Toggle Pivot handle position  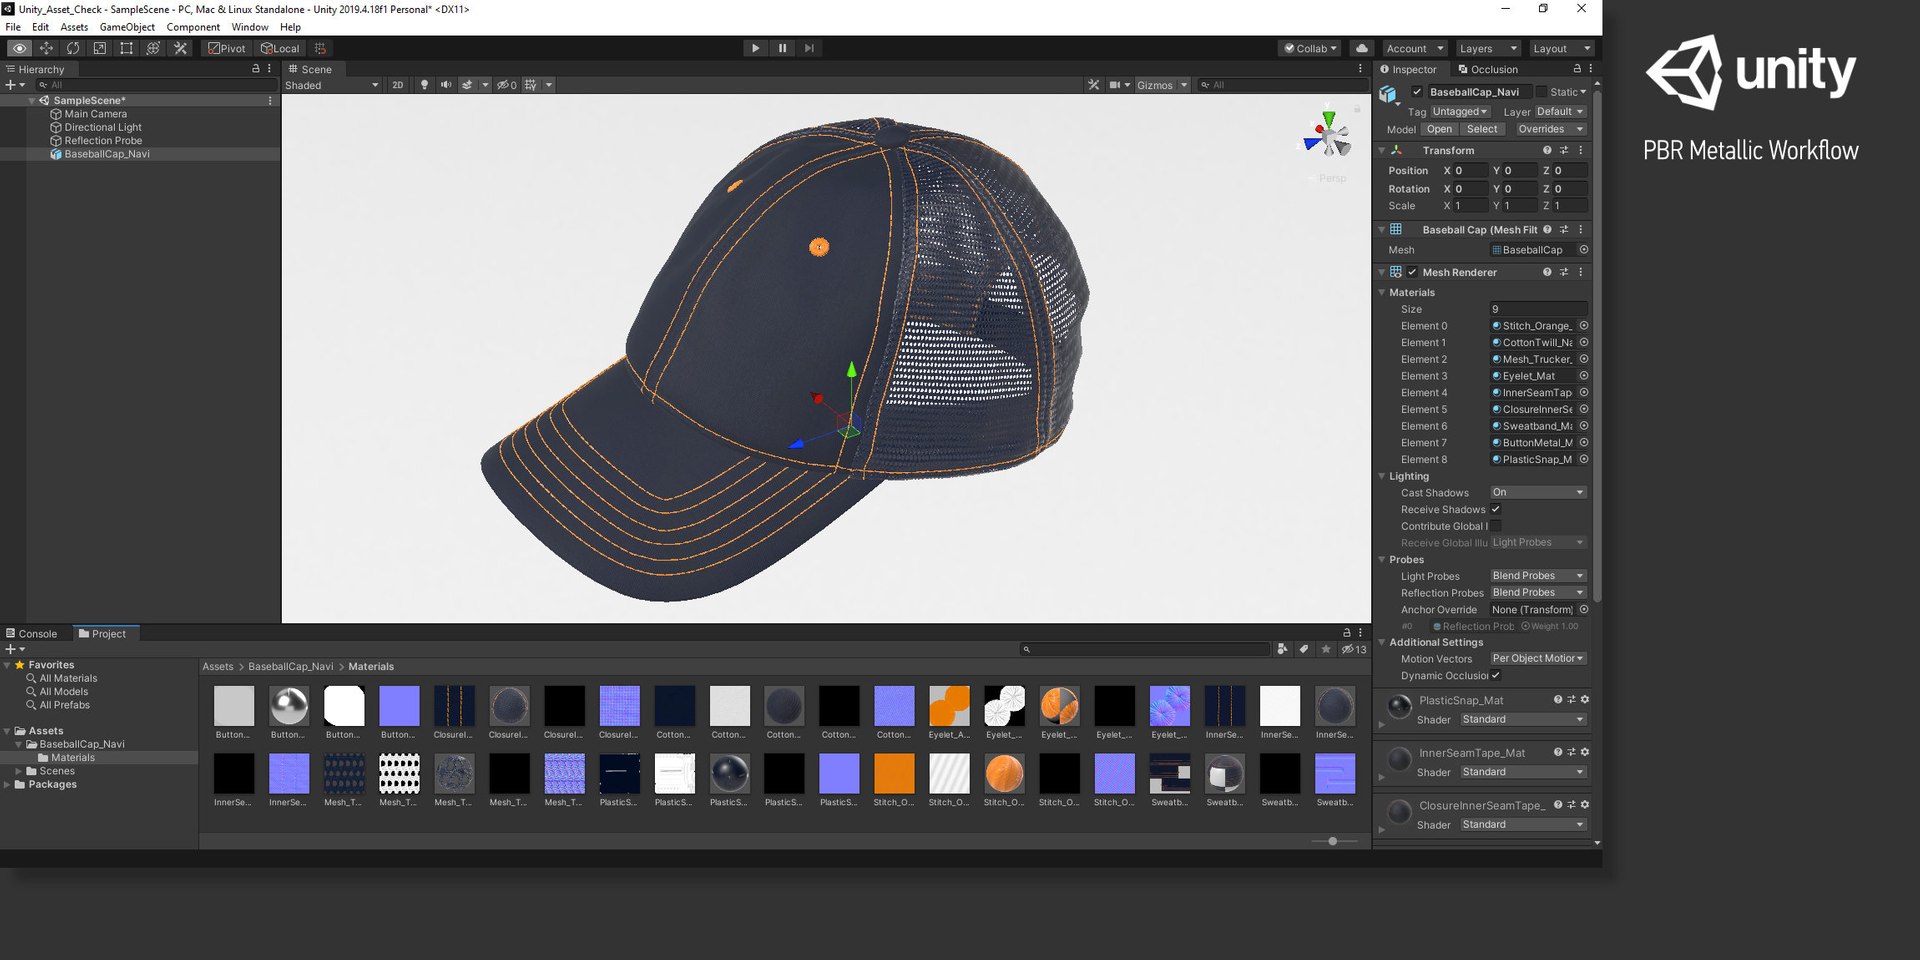[x=227, y=48]
